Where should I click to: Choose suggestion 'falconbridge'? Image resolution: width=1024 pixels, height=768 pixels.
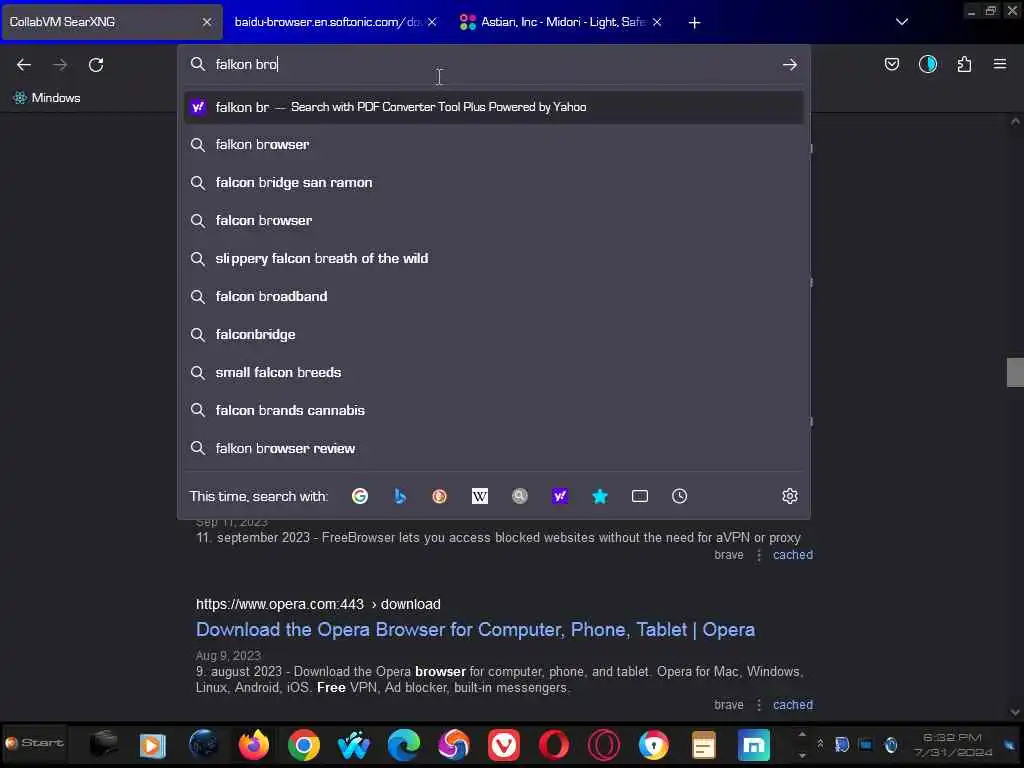(x=493, y=334)
